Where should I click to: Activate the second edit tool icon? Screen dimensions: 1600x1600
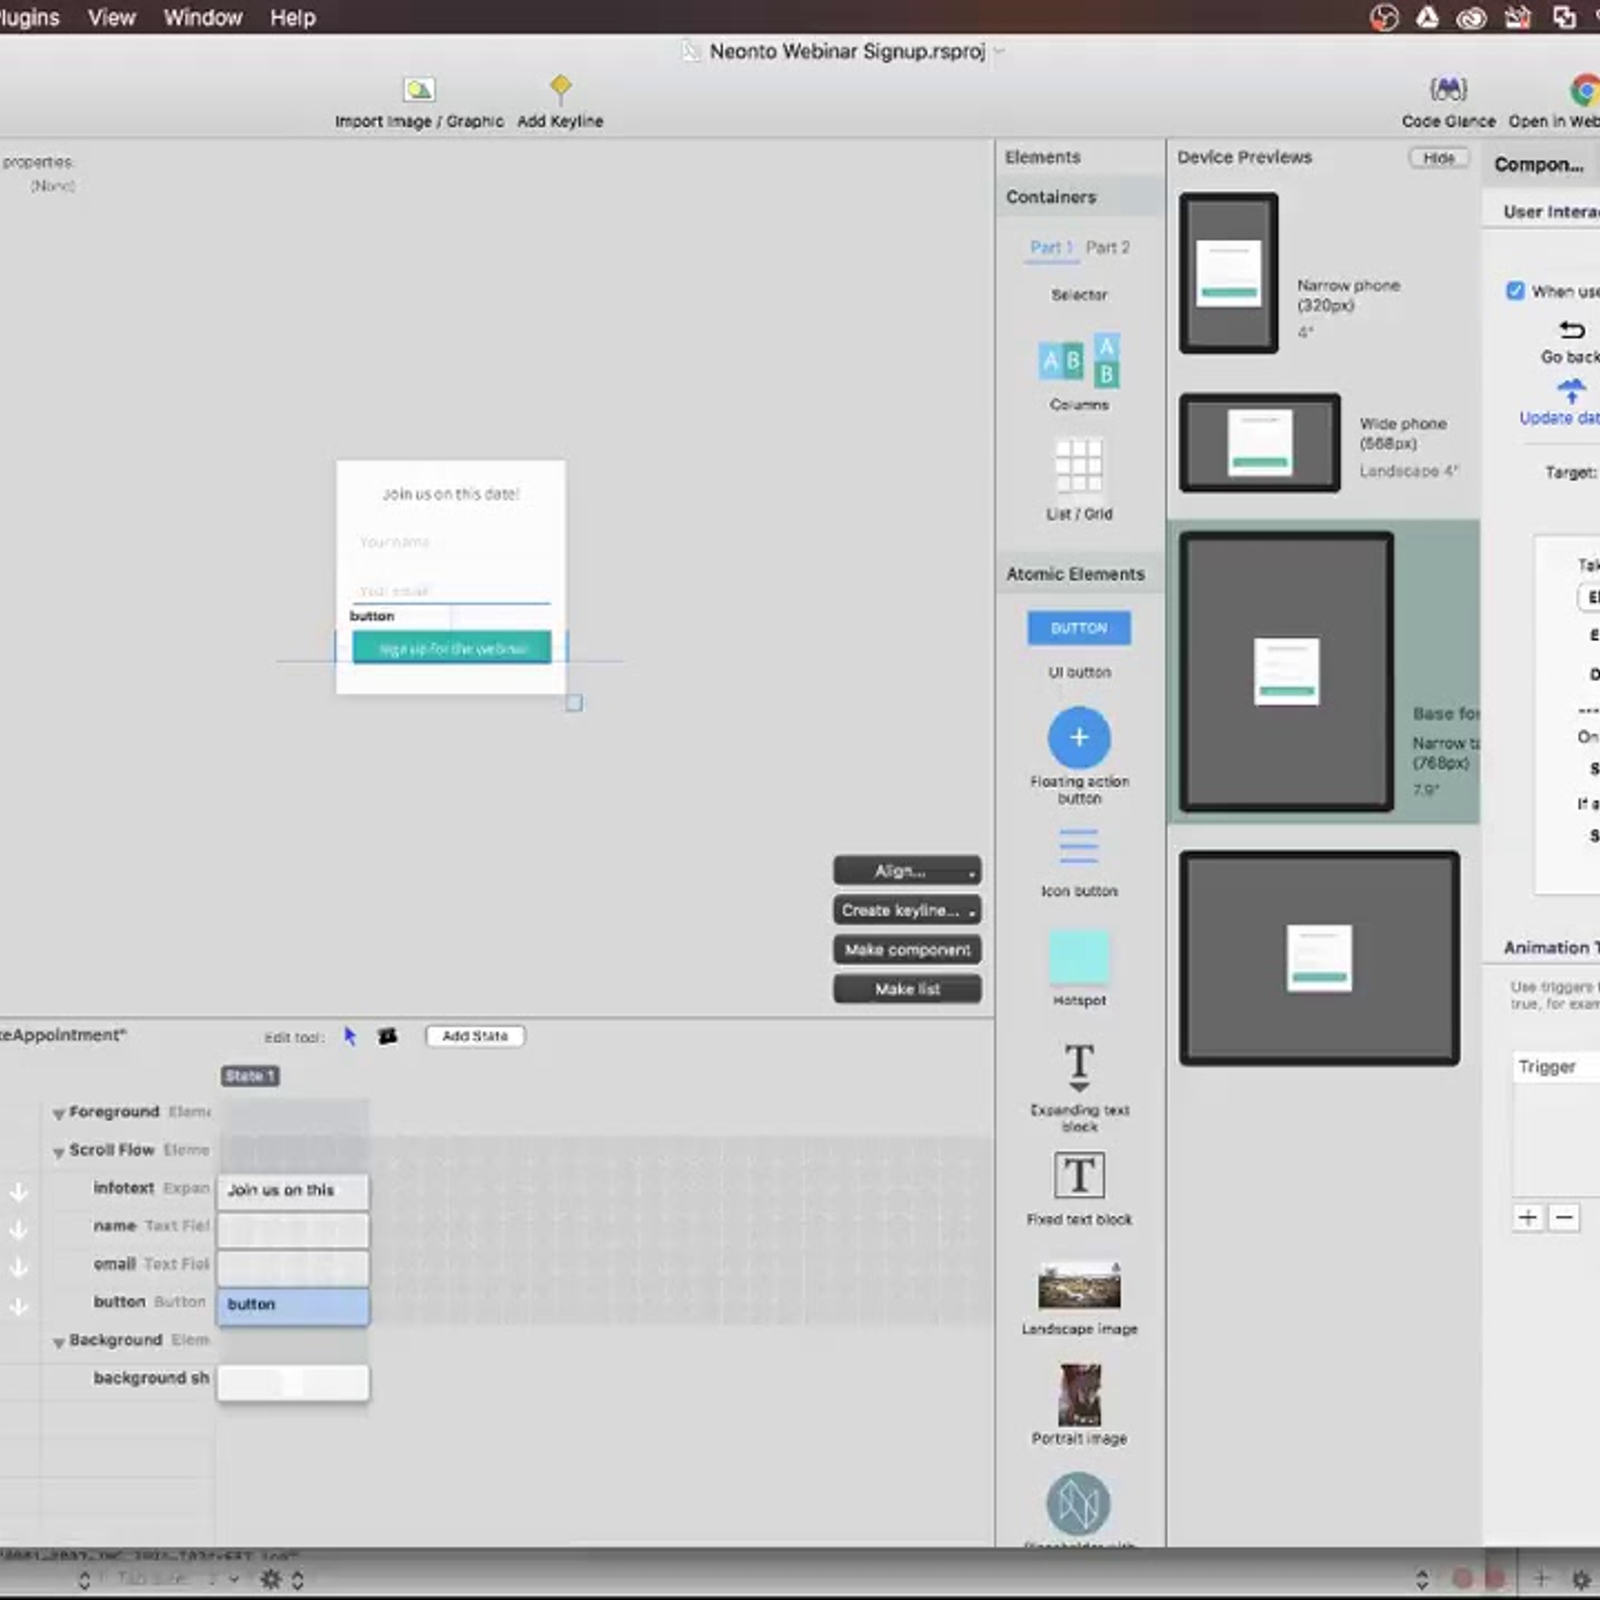pyautogui.click(x=387, y=1036)
